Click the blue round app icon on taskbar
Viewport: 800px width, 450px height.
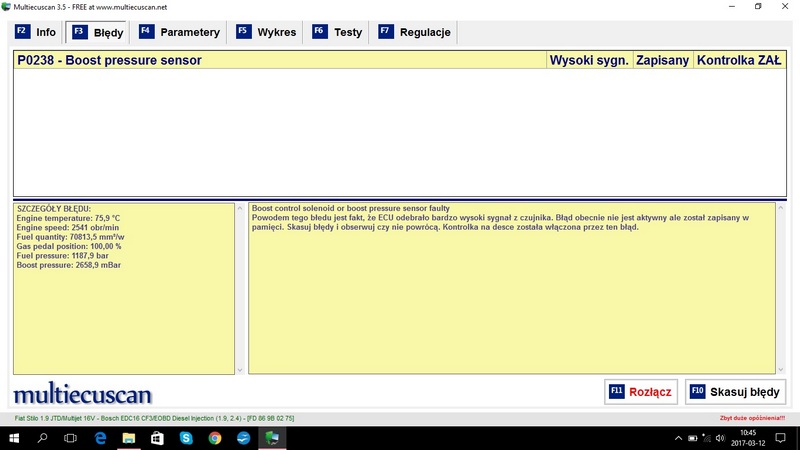pyautogui.click(x=243, y=438)
